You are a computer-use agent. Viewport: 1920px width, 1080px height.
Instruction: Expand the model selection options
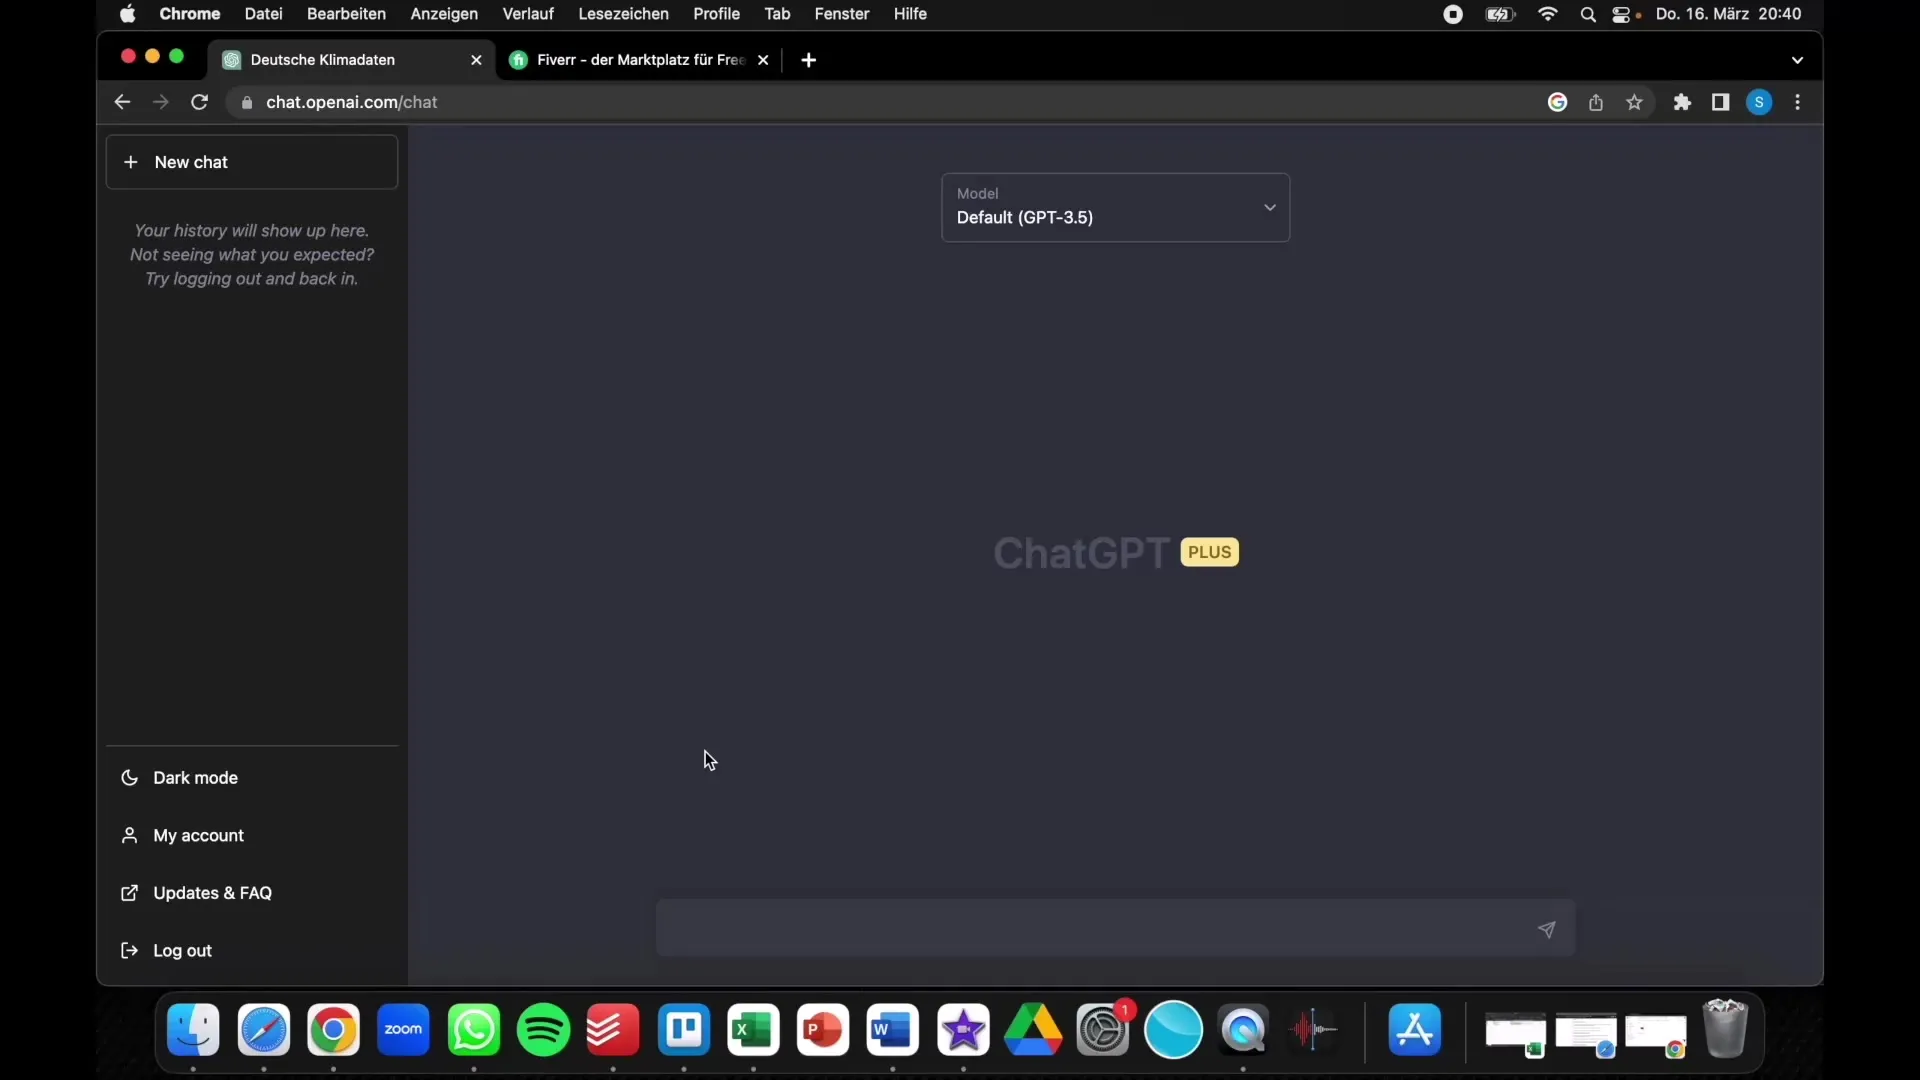coord(1270,207)
